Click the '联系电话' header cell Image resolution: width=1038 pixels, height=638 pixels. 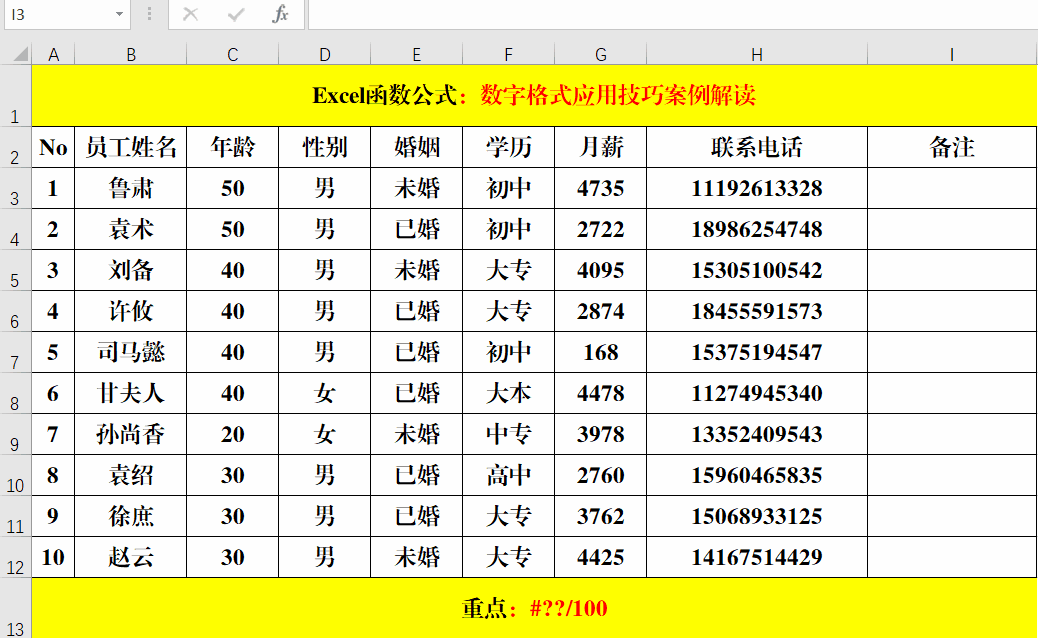(757, 147)
